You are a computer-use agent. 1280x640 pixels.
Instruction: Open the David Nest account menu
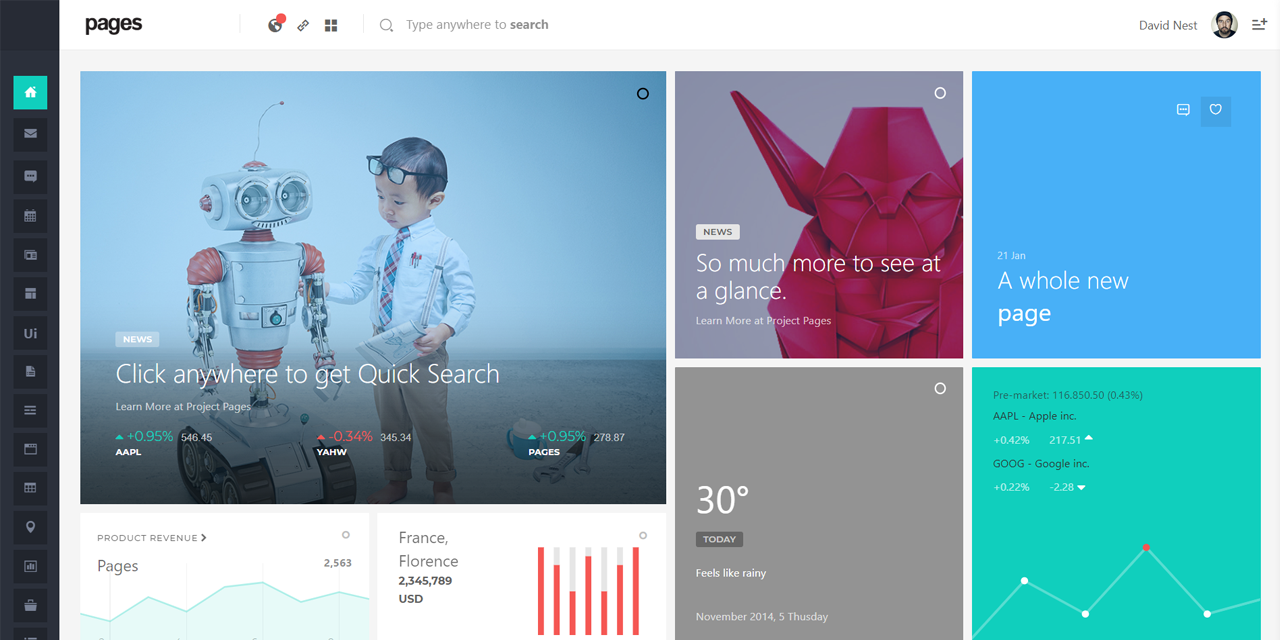[x=1167, y=24]
